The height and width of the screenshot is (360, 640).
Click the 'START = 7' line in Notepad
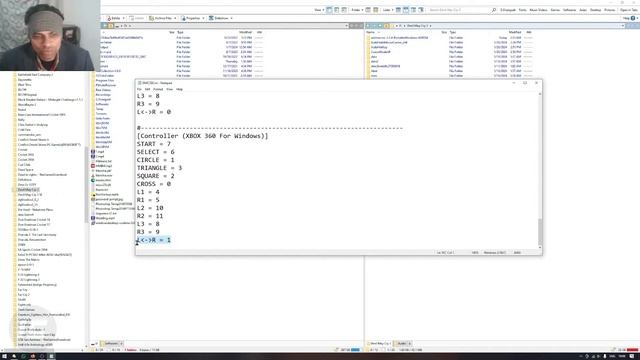click(x=154, y=144)
